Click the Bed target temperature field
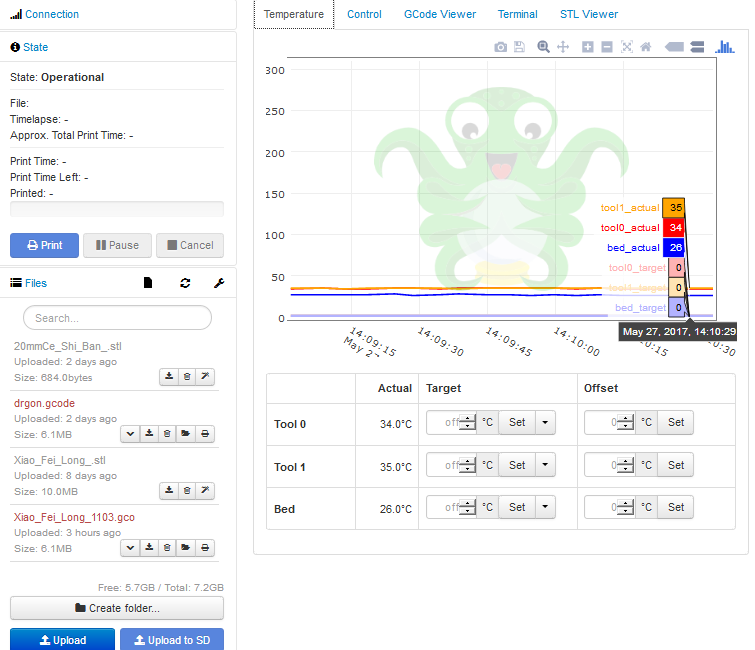Screen dimensions: 755x650 [x=451, y=507]
